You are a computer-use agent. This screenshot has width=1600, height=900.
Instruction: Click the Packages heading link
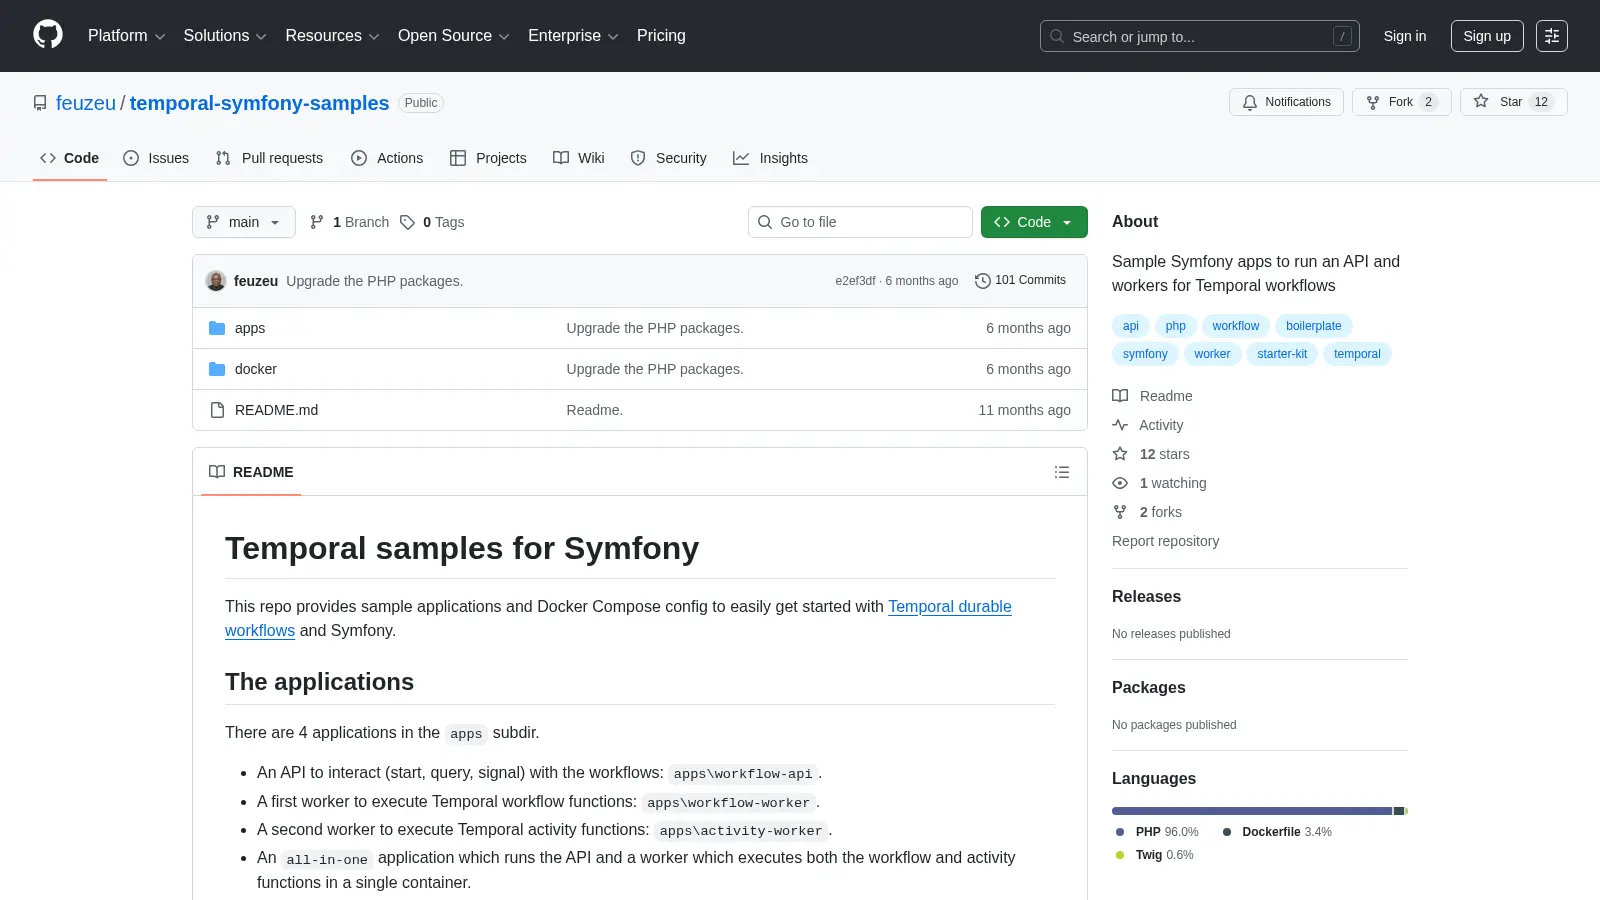[x=1148, y=687]
